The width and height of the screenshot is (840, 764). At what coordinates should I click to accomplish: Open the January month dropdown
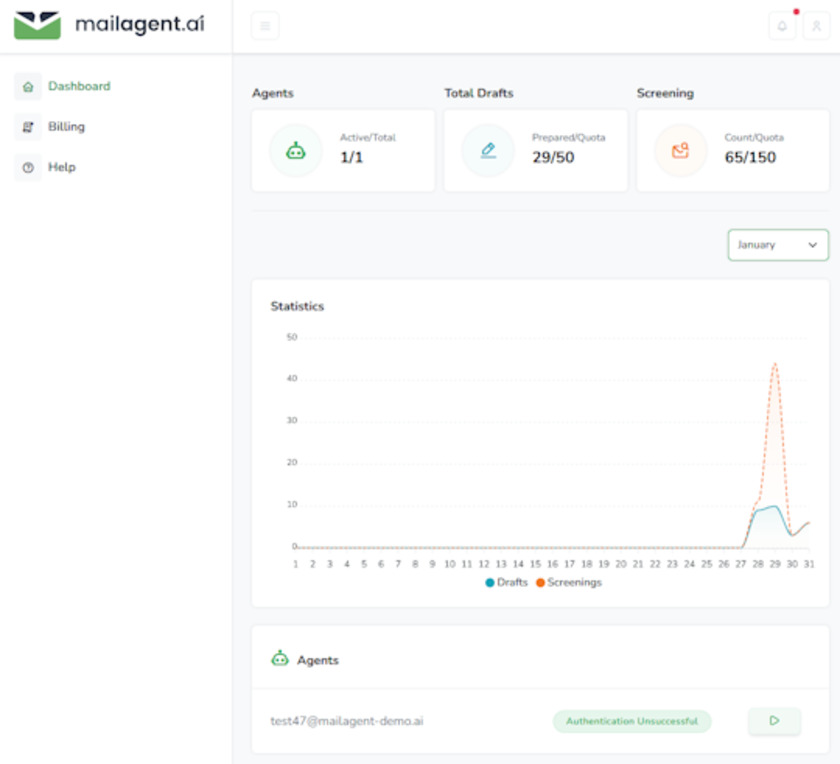777,245
